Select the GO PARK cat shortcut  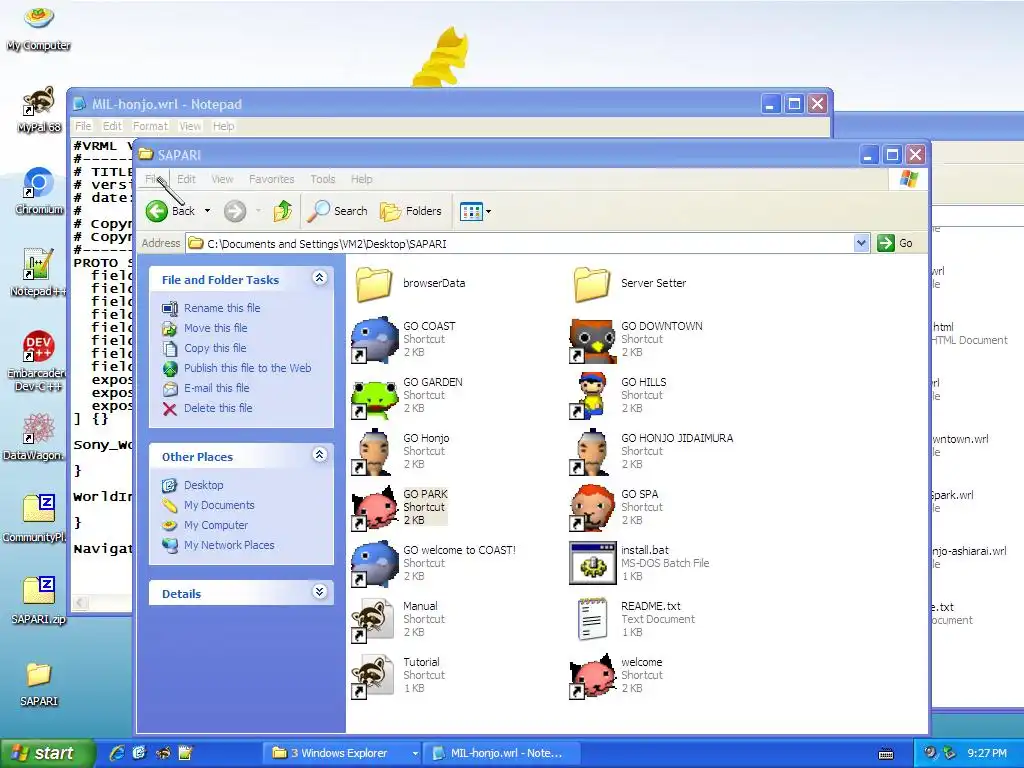(374, 508)
